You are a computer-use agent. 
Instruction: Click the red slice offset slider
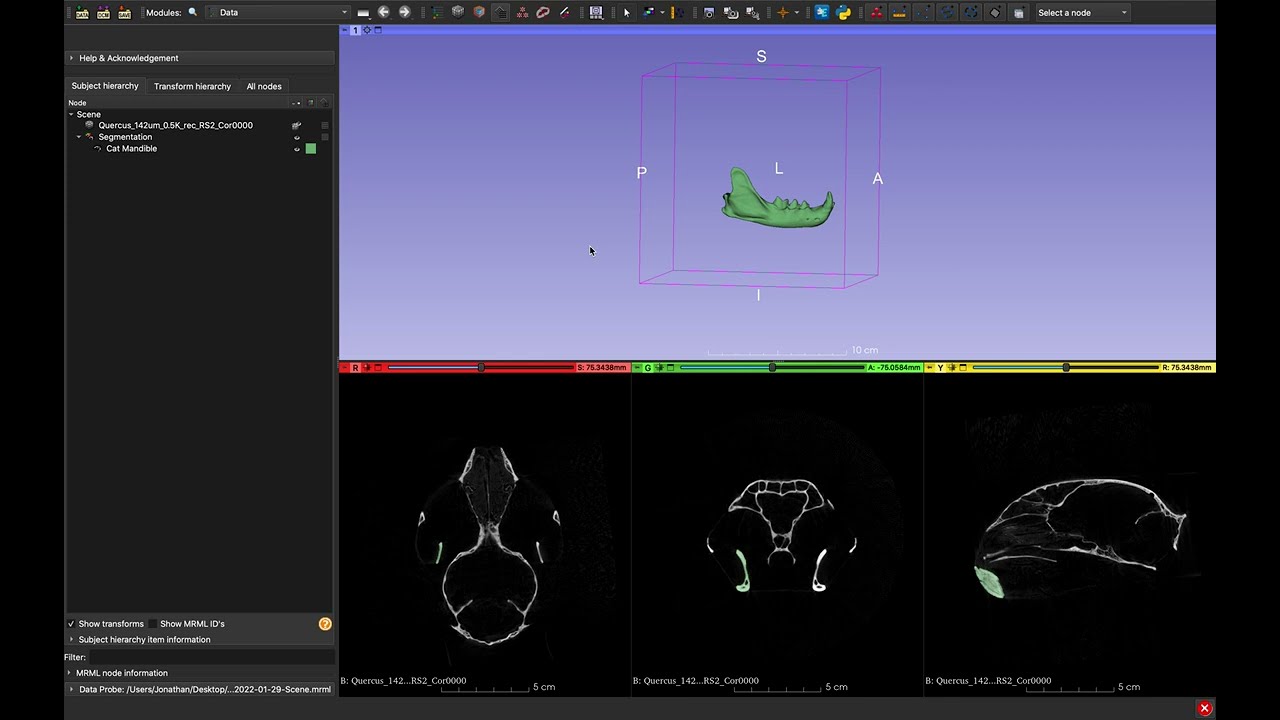coord(480,368)
